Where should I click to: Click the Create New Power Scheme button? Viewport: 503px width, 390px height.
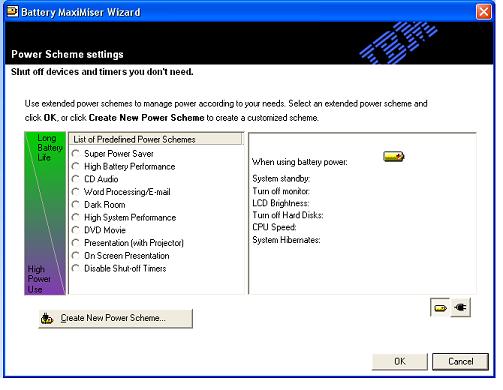[x=115, y=318]
